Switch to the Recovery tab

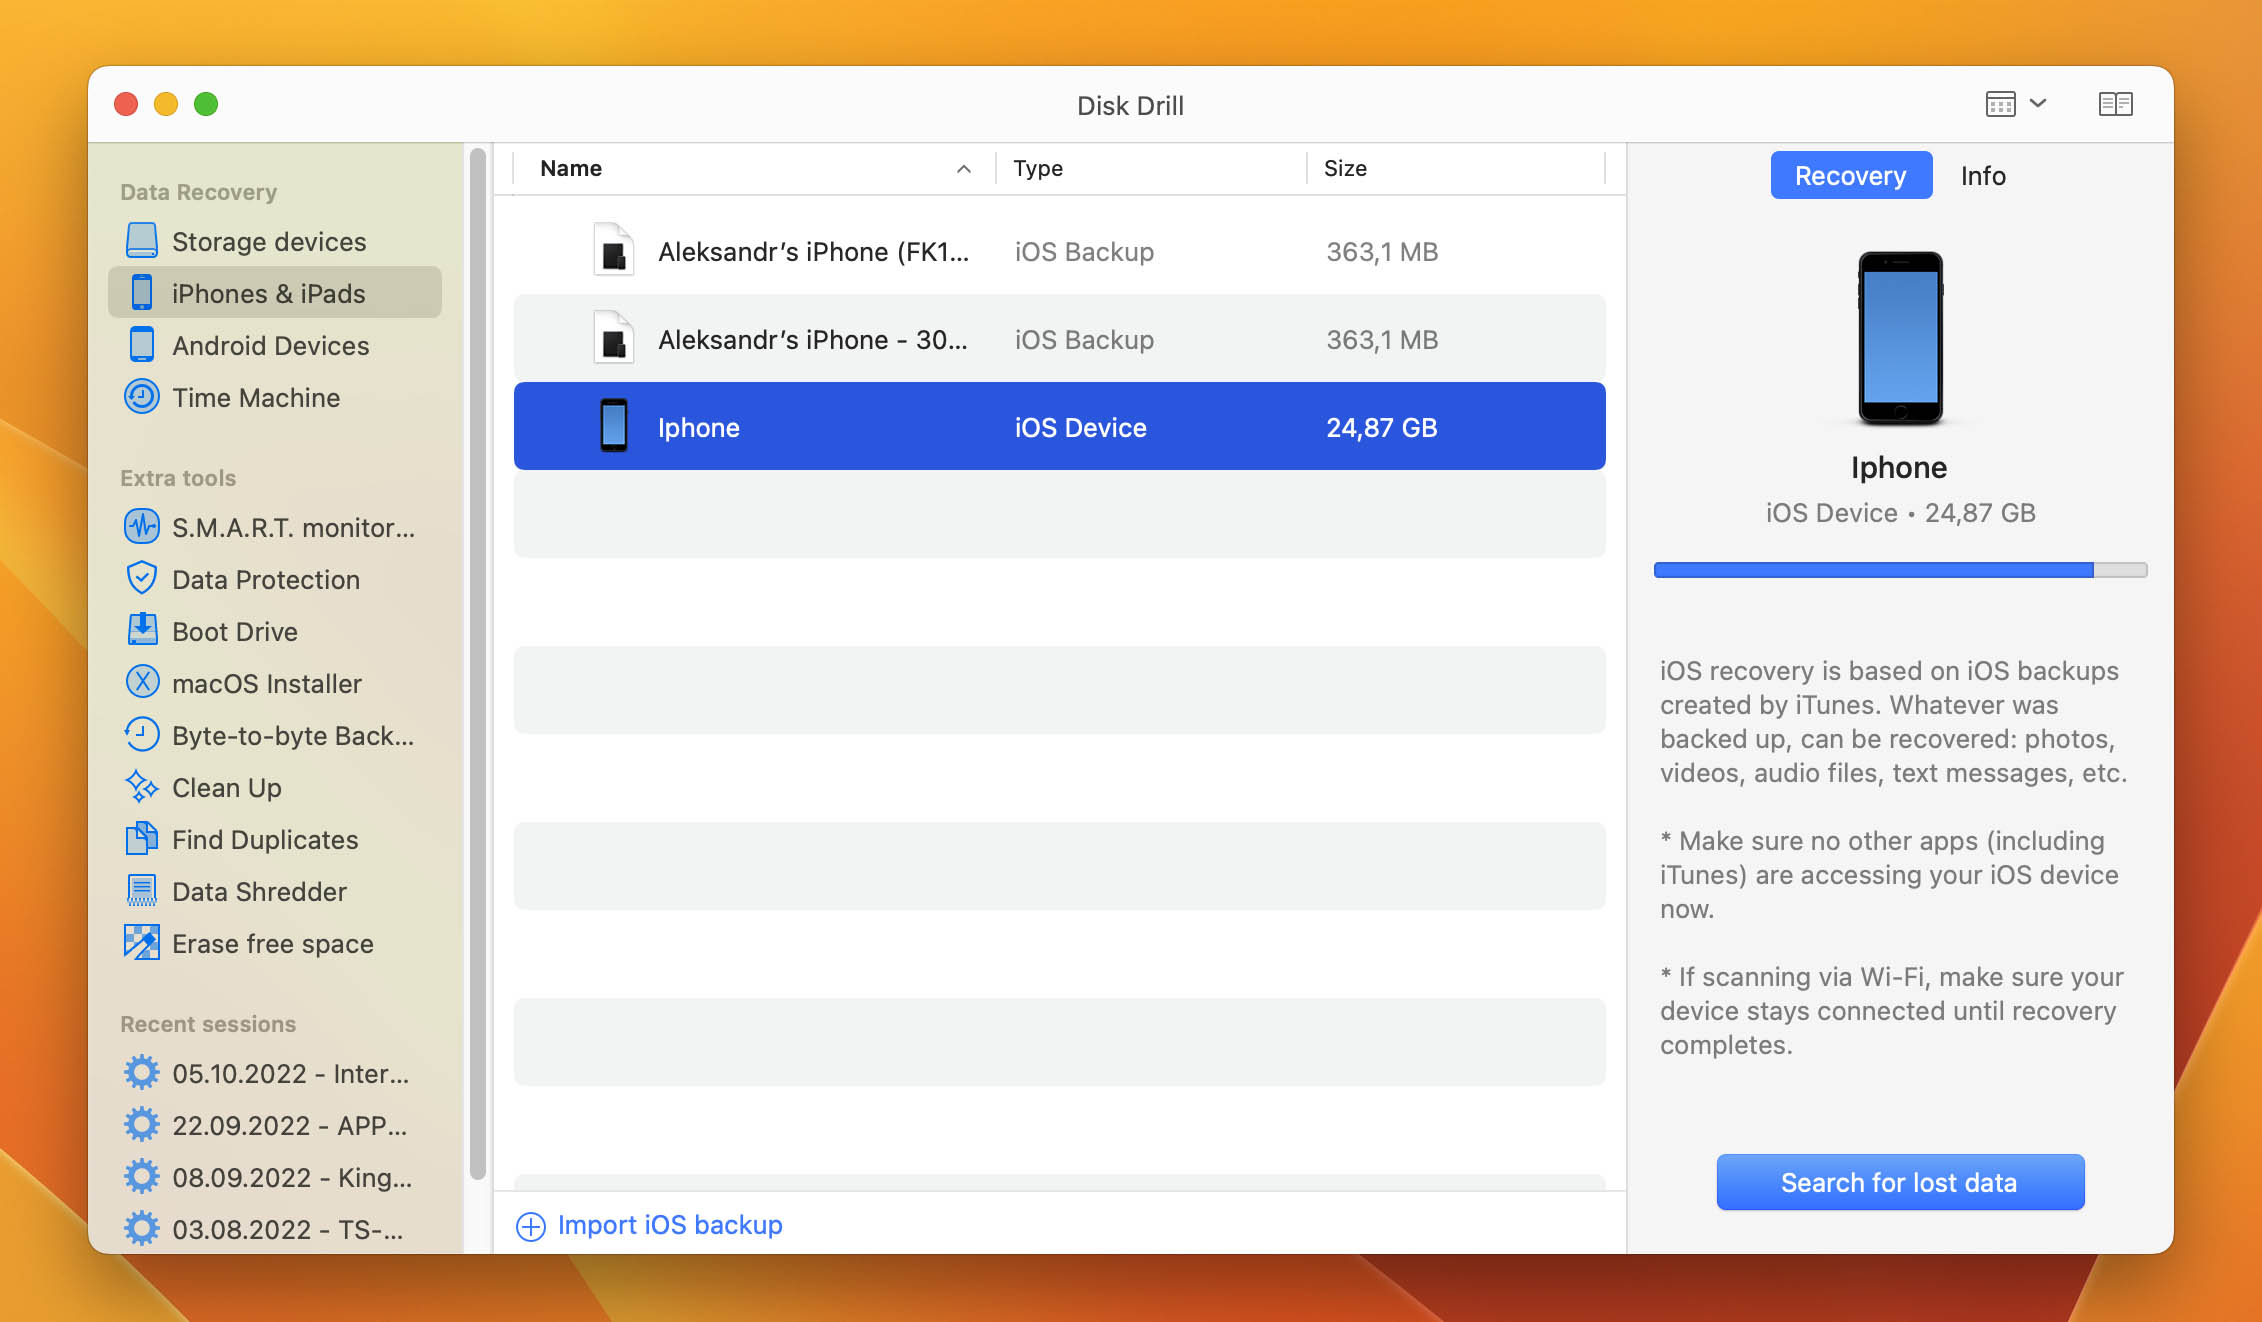(x=1851, y=175)
